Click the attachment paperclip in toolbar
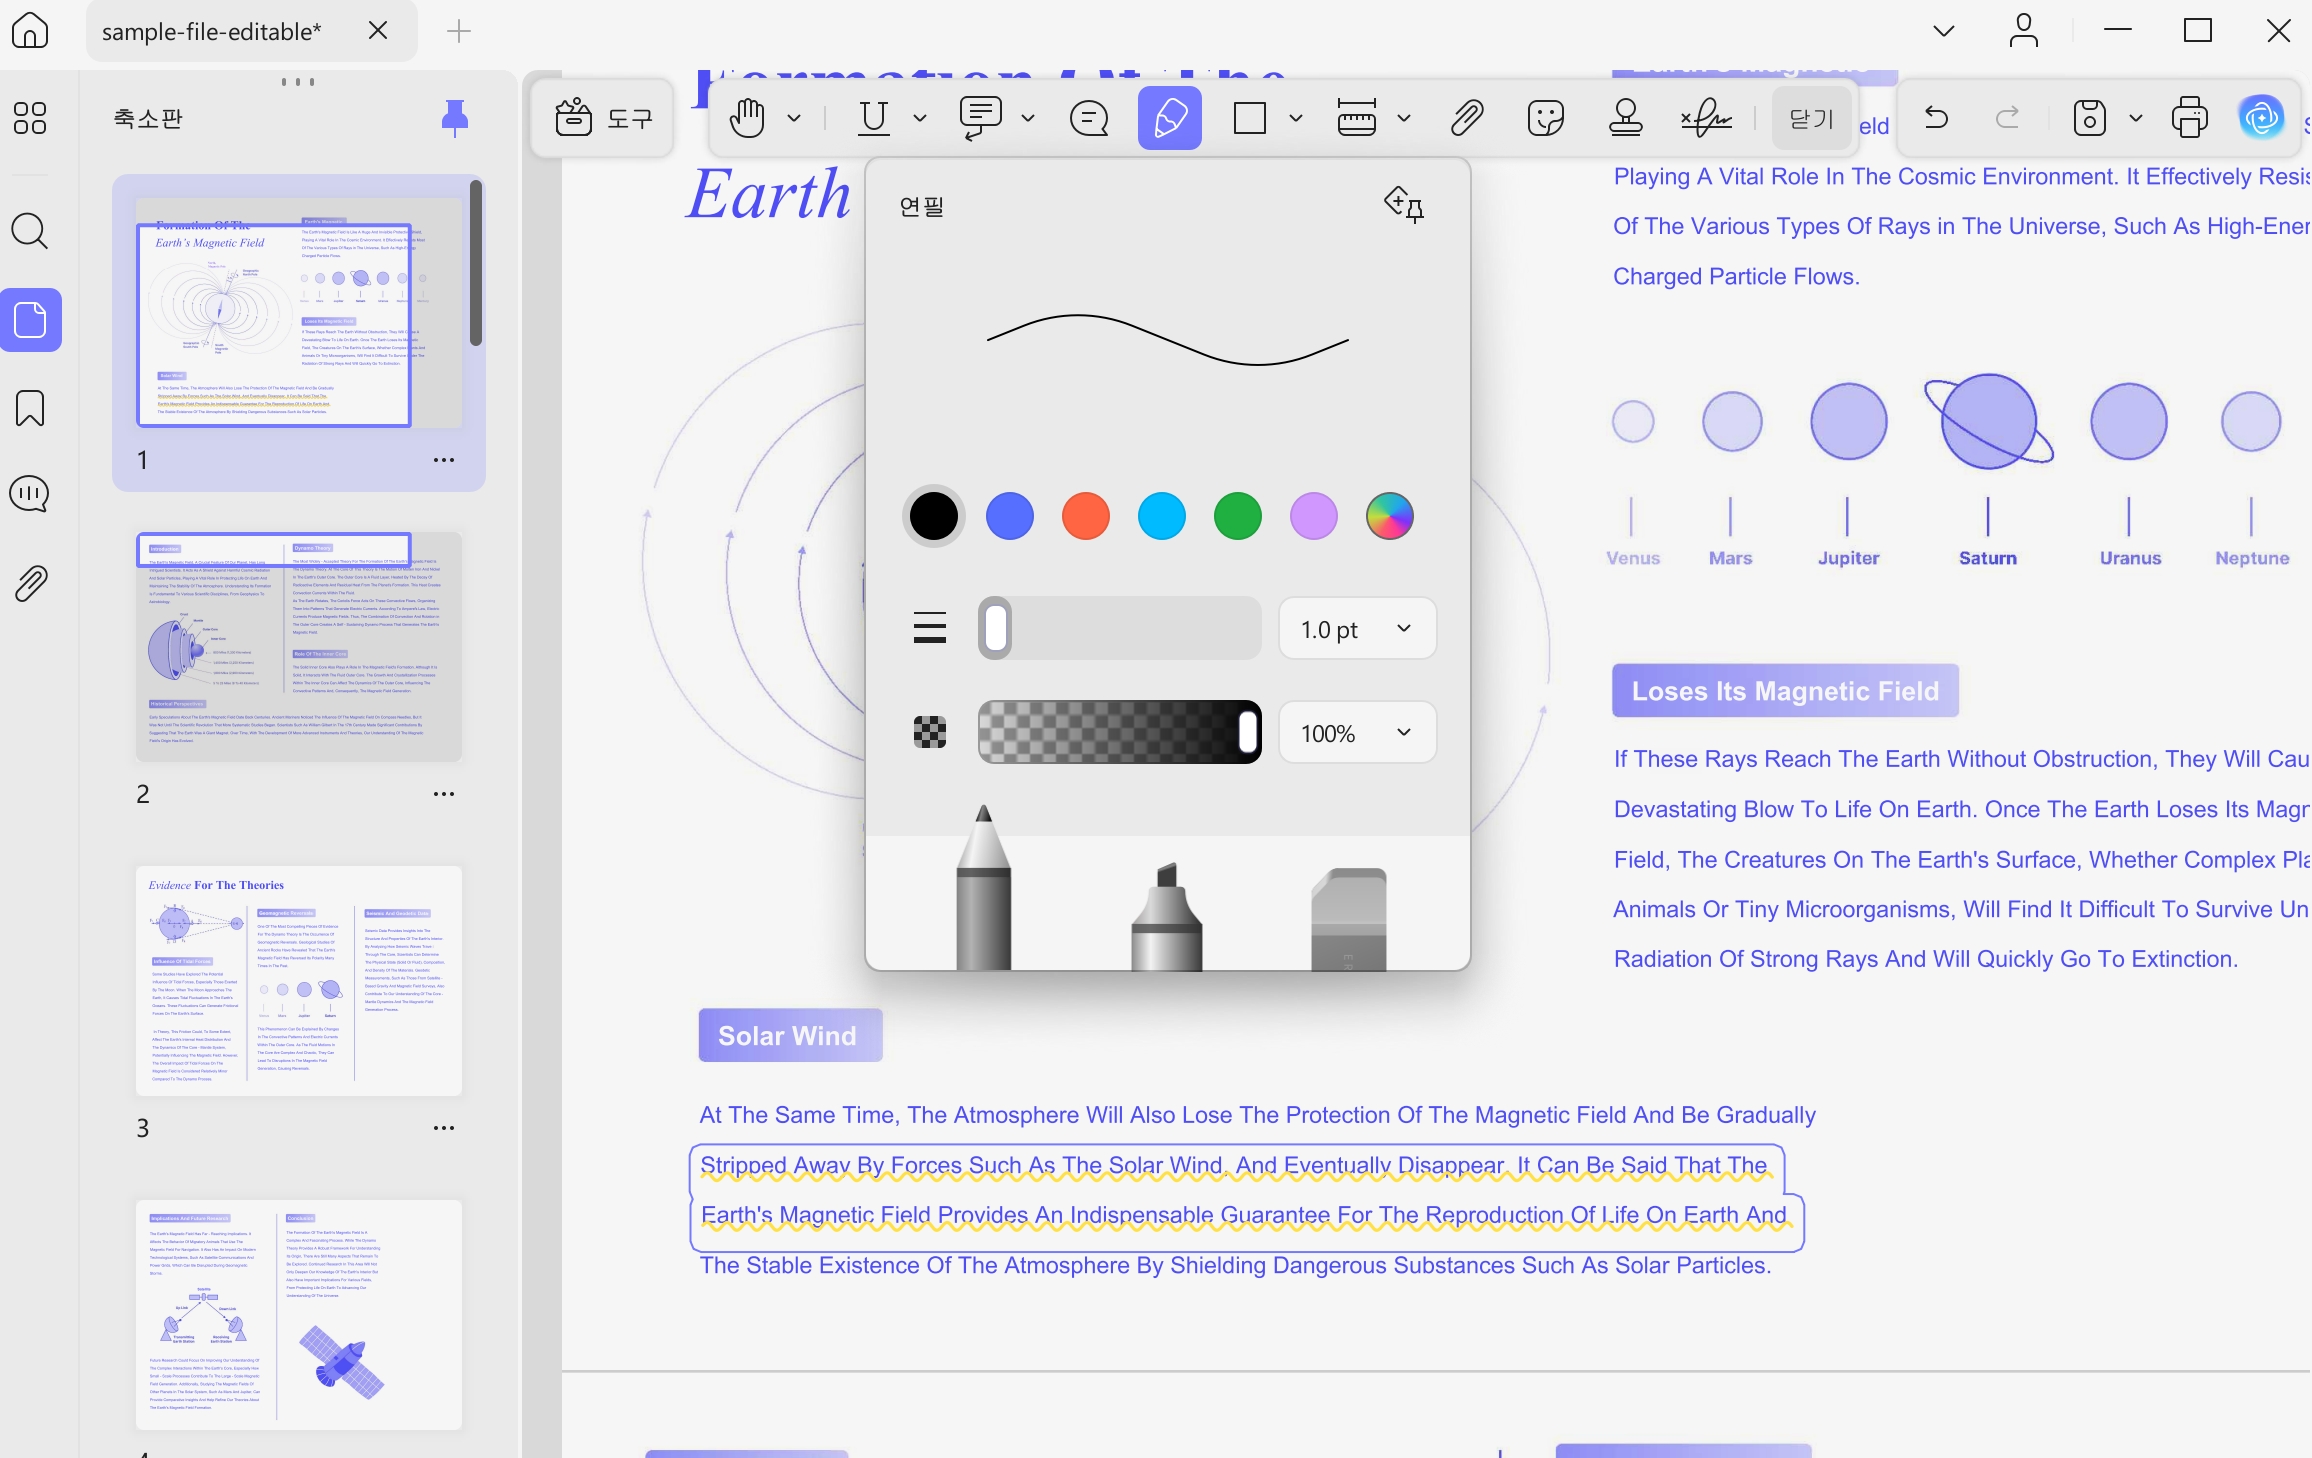 [x=1466, y=118]
